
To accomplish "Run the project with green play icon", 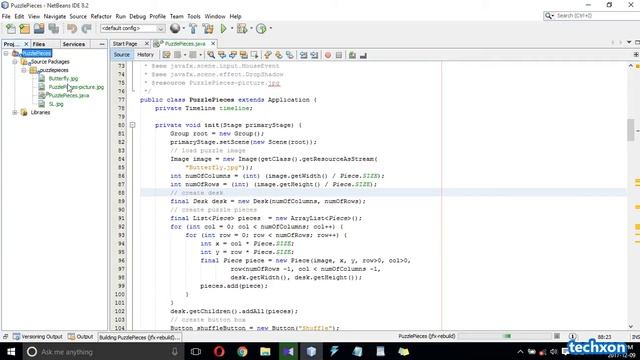I will pyautogui.click(x=223, y=28).
